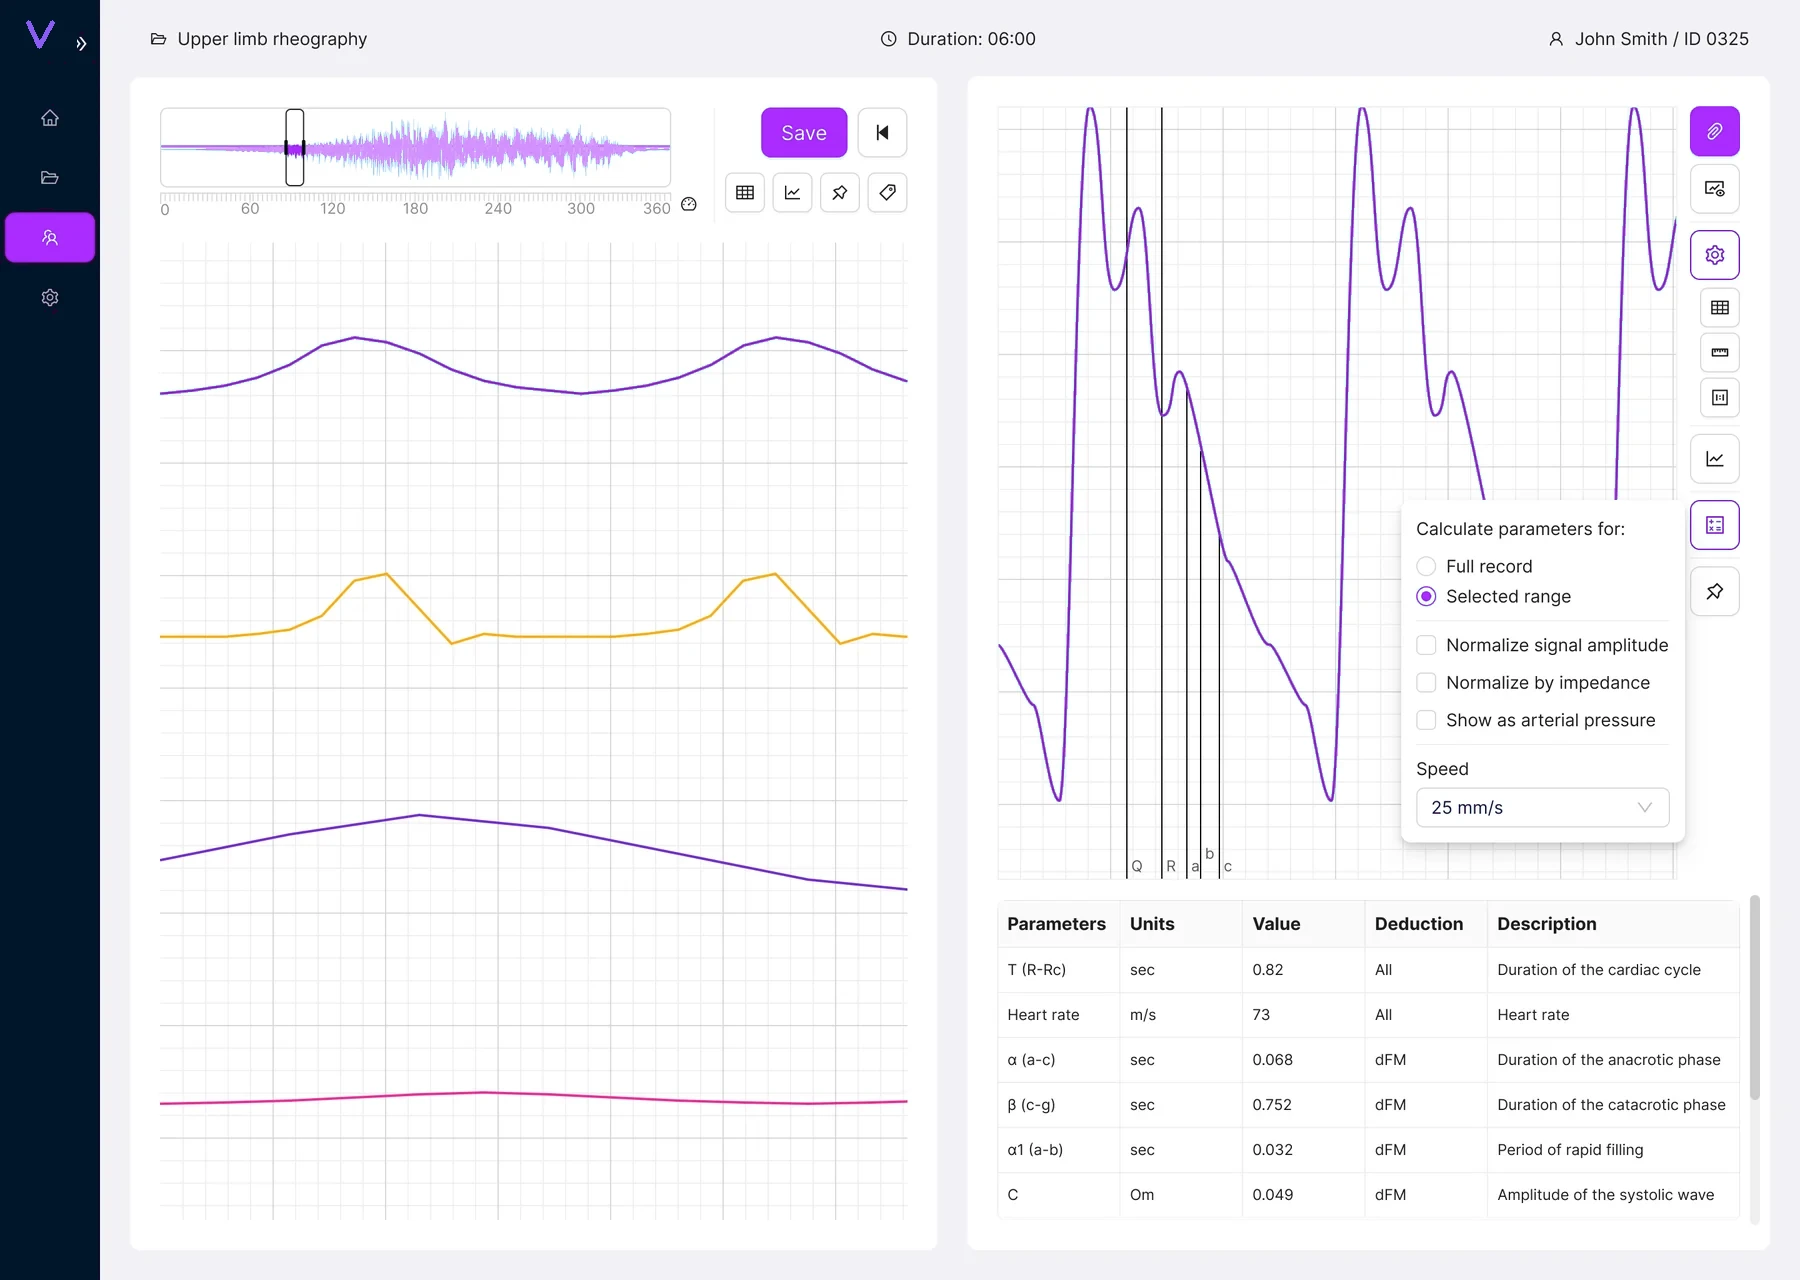Image resolution: width=1800 pixels, height=1280 pixels.
Task: Click the trend chart icon right toolbar
Action: coord(1715,459)
